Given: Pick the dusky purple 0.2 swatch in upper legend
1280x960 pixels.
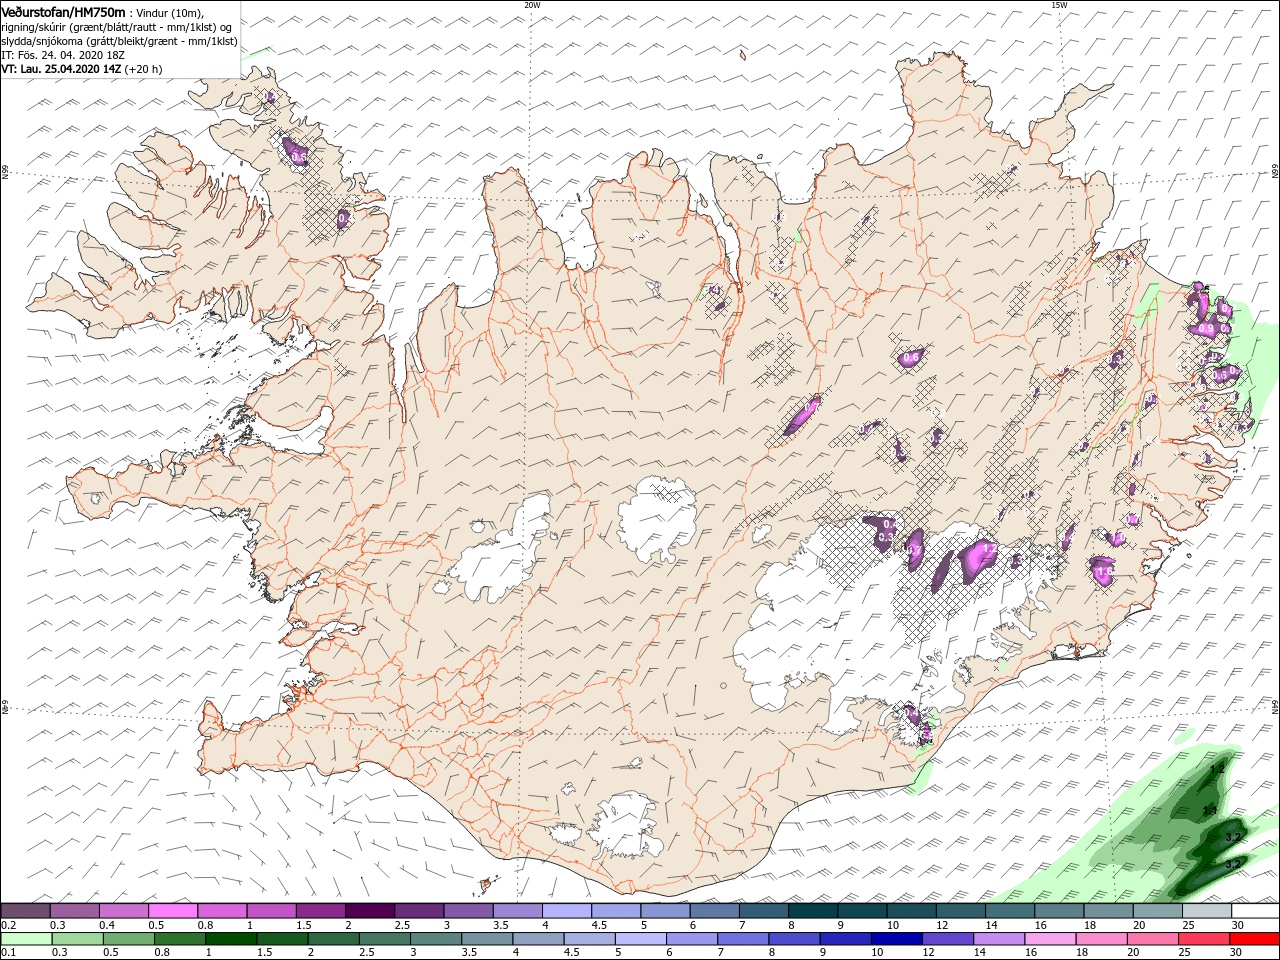Looking at the screenshot, I should pos(25,910).
